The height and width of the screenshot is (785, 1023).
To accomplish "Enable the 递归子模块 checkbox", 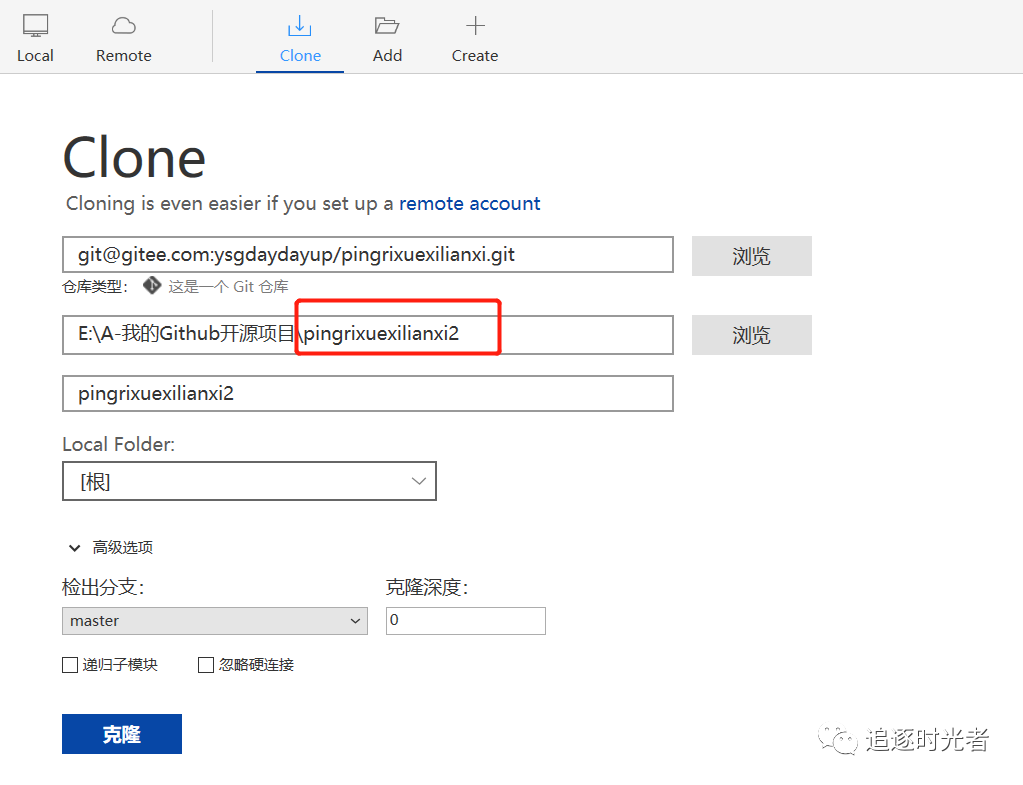I will (x=70, y=665).
